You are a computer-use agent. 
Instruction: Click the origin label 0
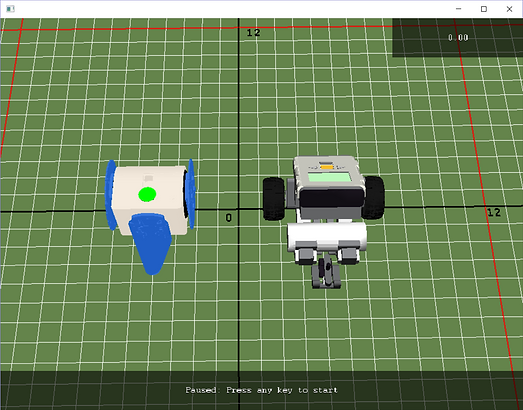tap(228, 218)
